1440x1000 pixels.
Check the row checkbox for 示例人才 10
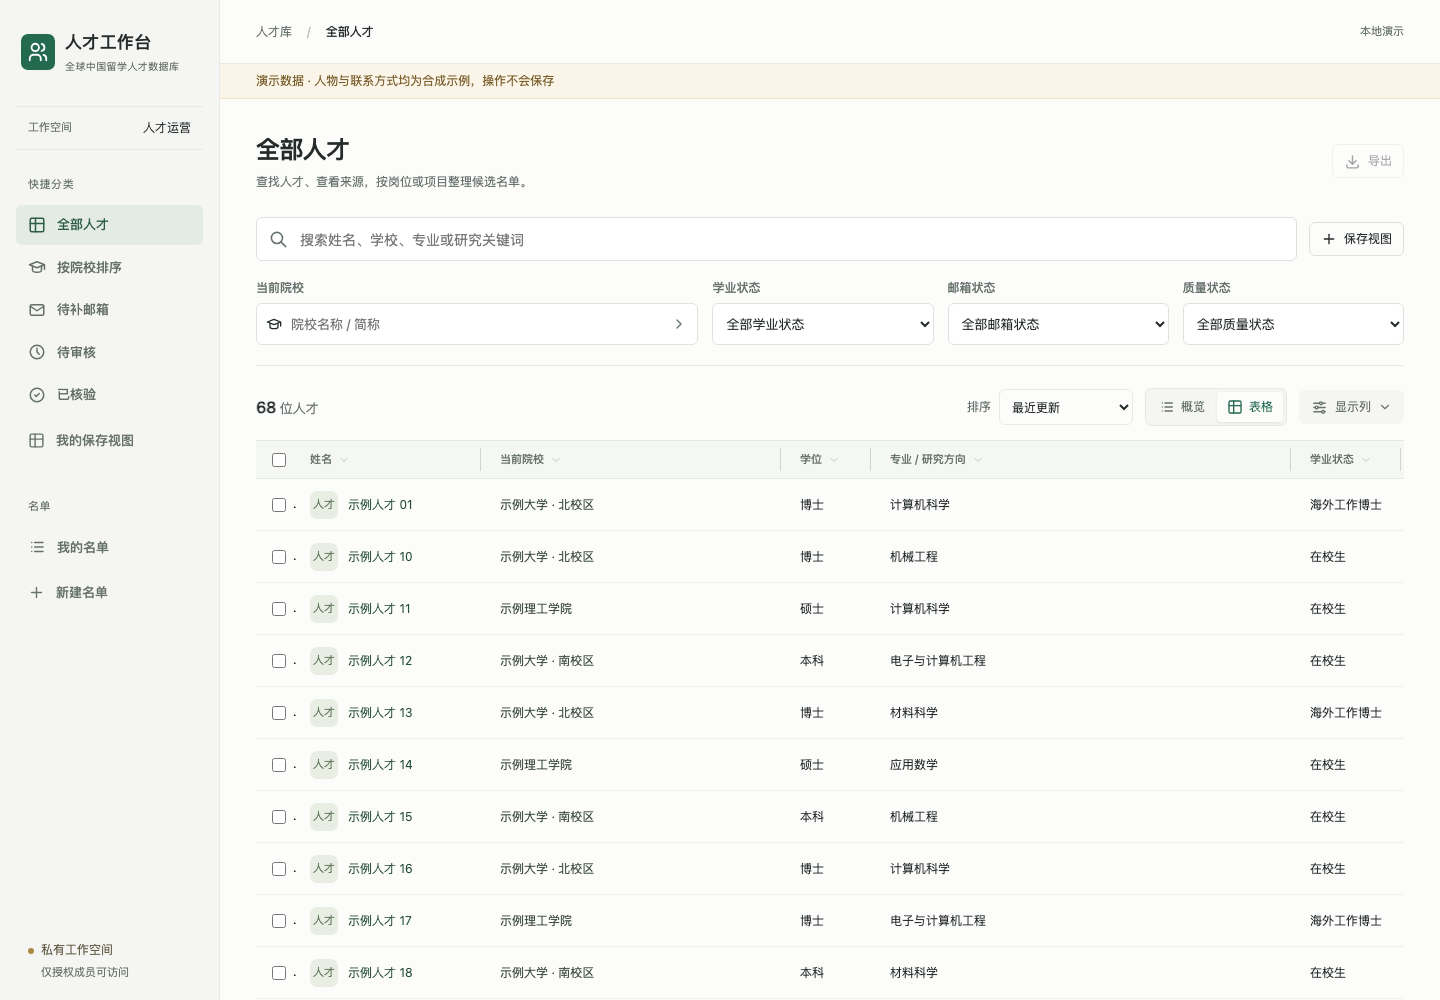pyautogui.click(x=279, y=557)
